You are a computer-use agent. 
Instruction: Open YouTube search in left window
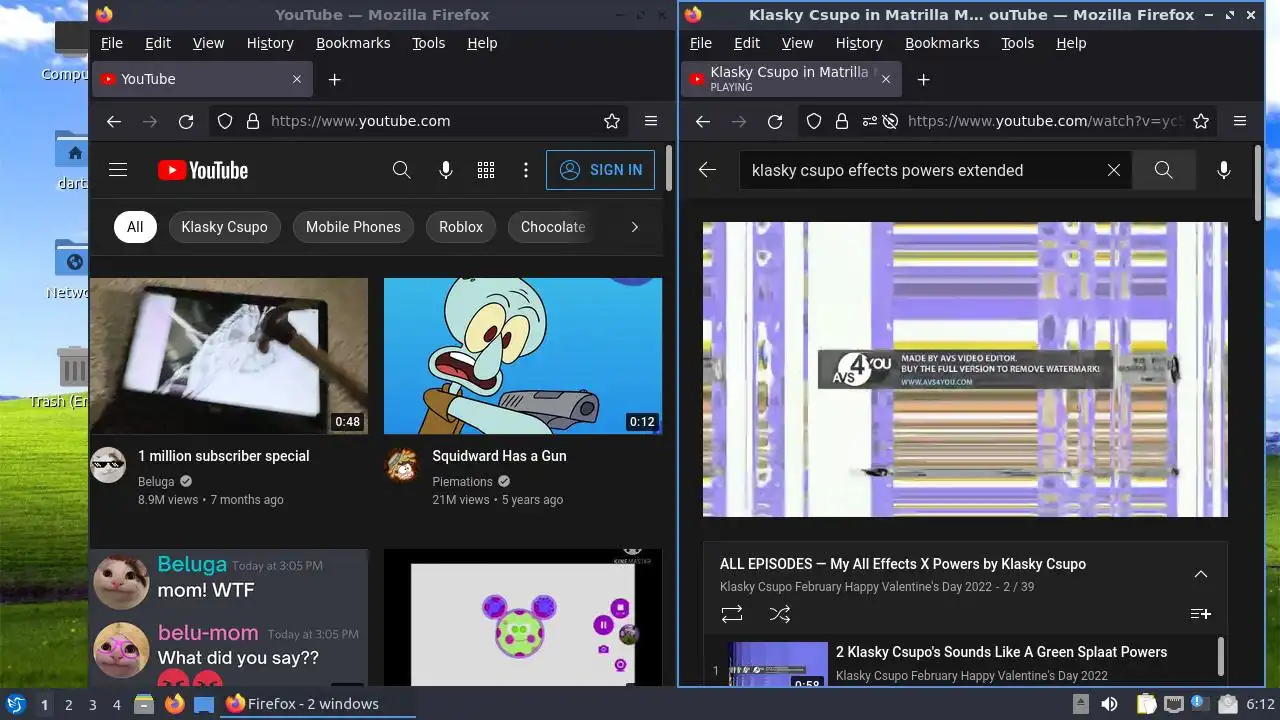(x=402, y=170)
